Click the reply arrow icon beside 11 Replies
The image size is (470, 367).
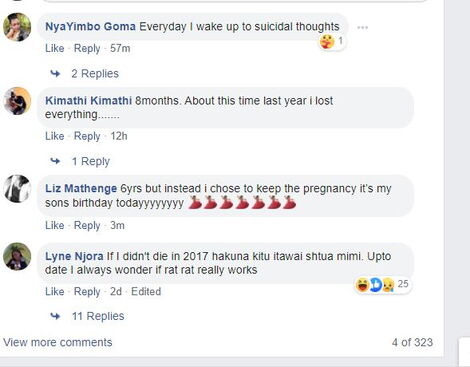click(x=55, y=316)
